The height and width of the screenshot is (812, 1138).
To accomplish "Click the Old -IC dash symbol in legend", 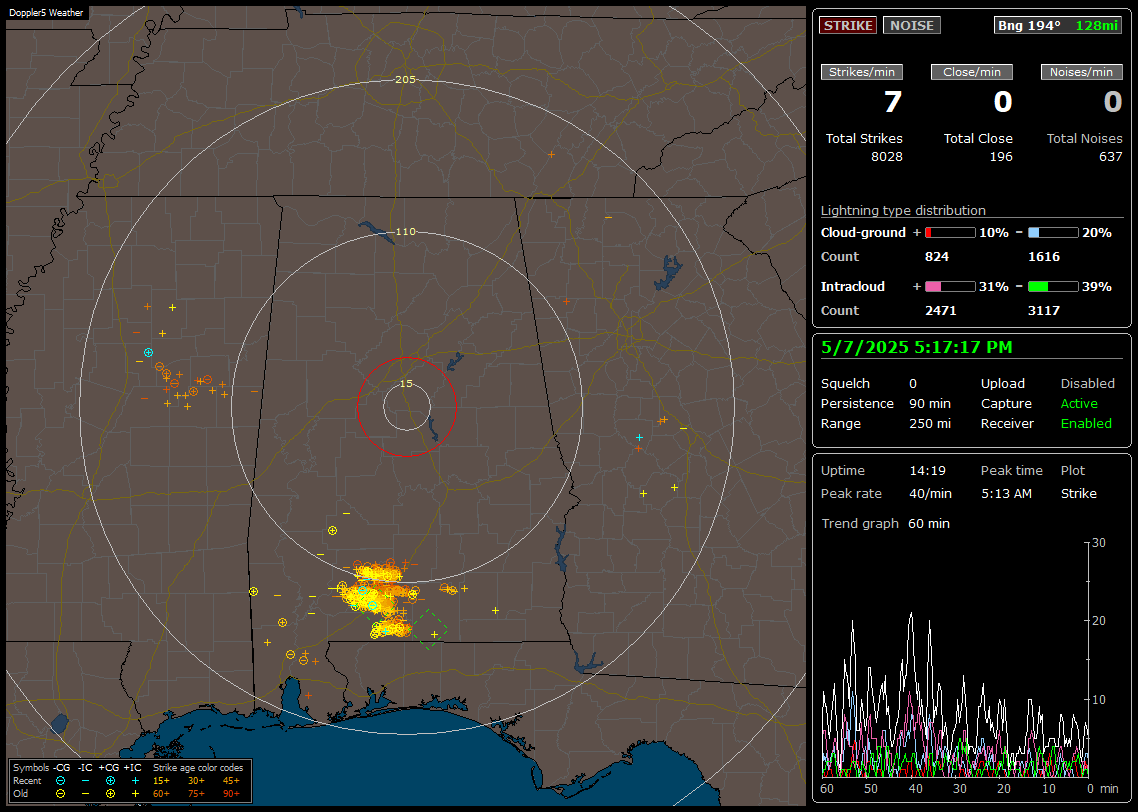I will pos(86,794).
